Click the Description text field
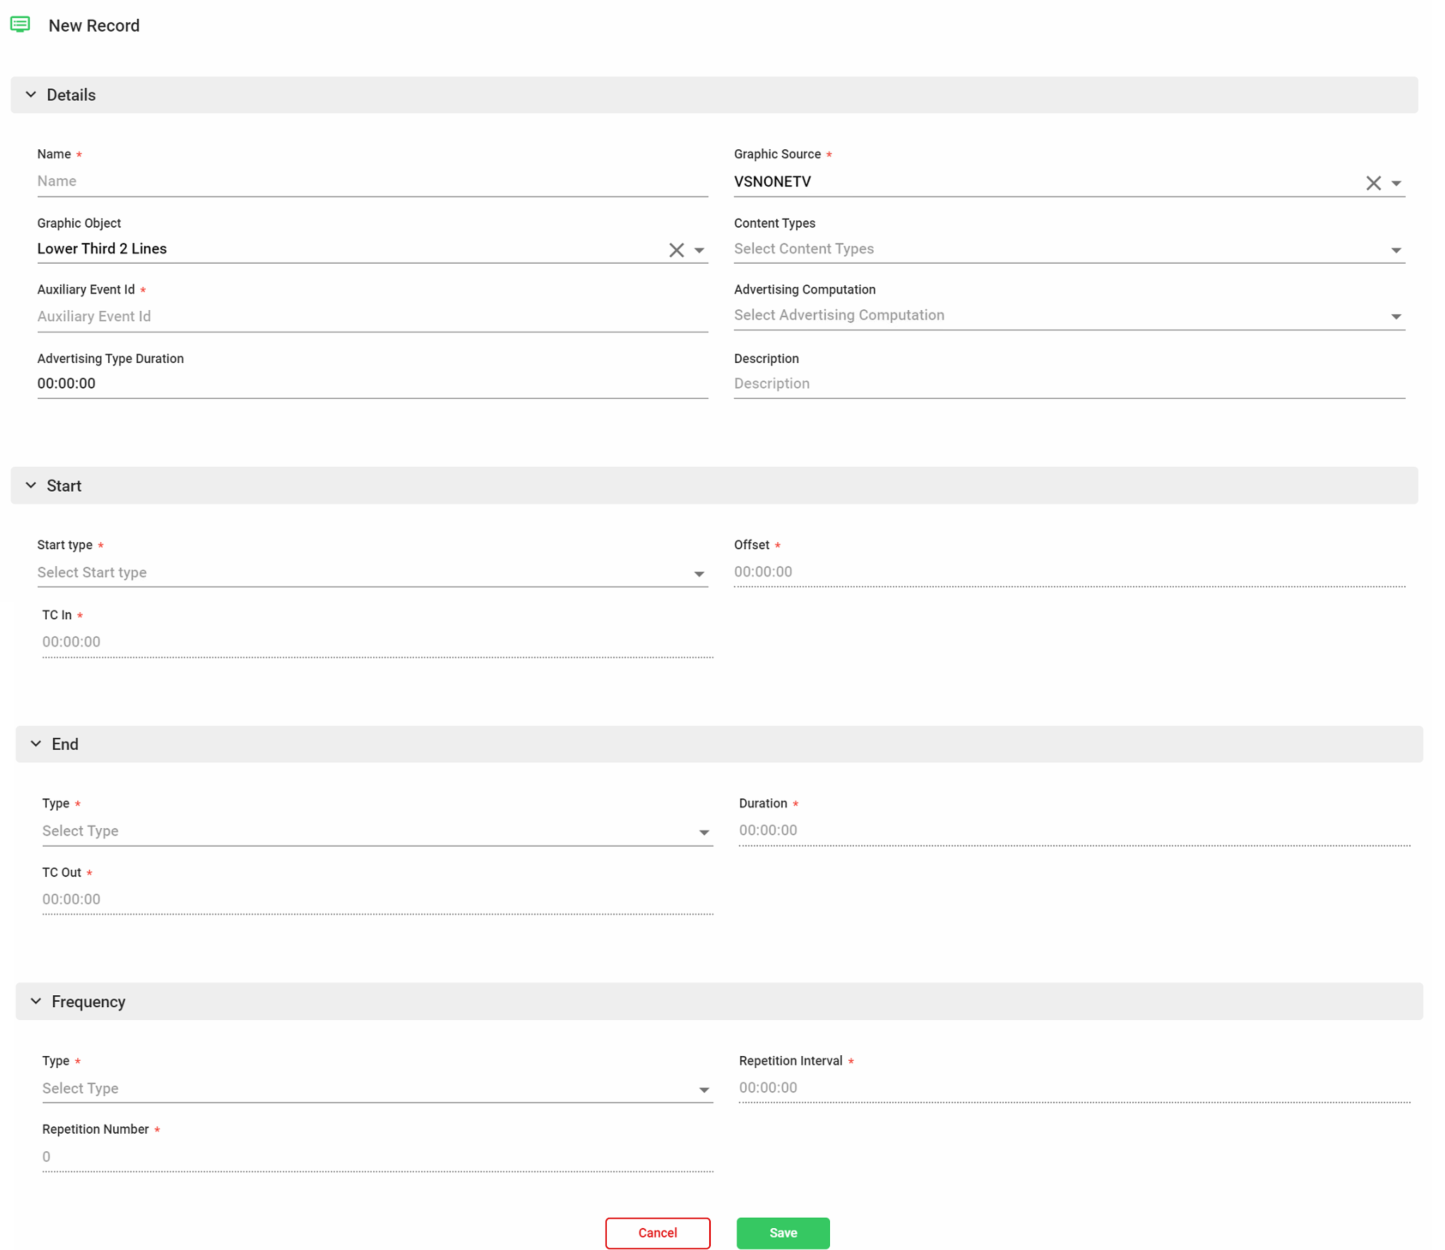Screen dimensions: 1445x1250 1068,384
